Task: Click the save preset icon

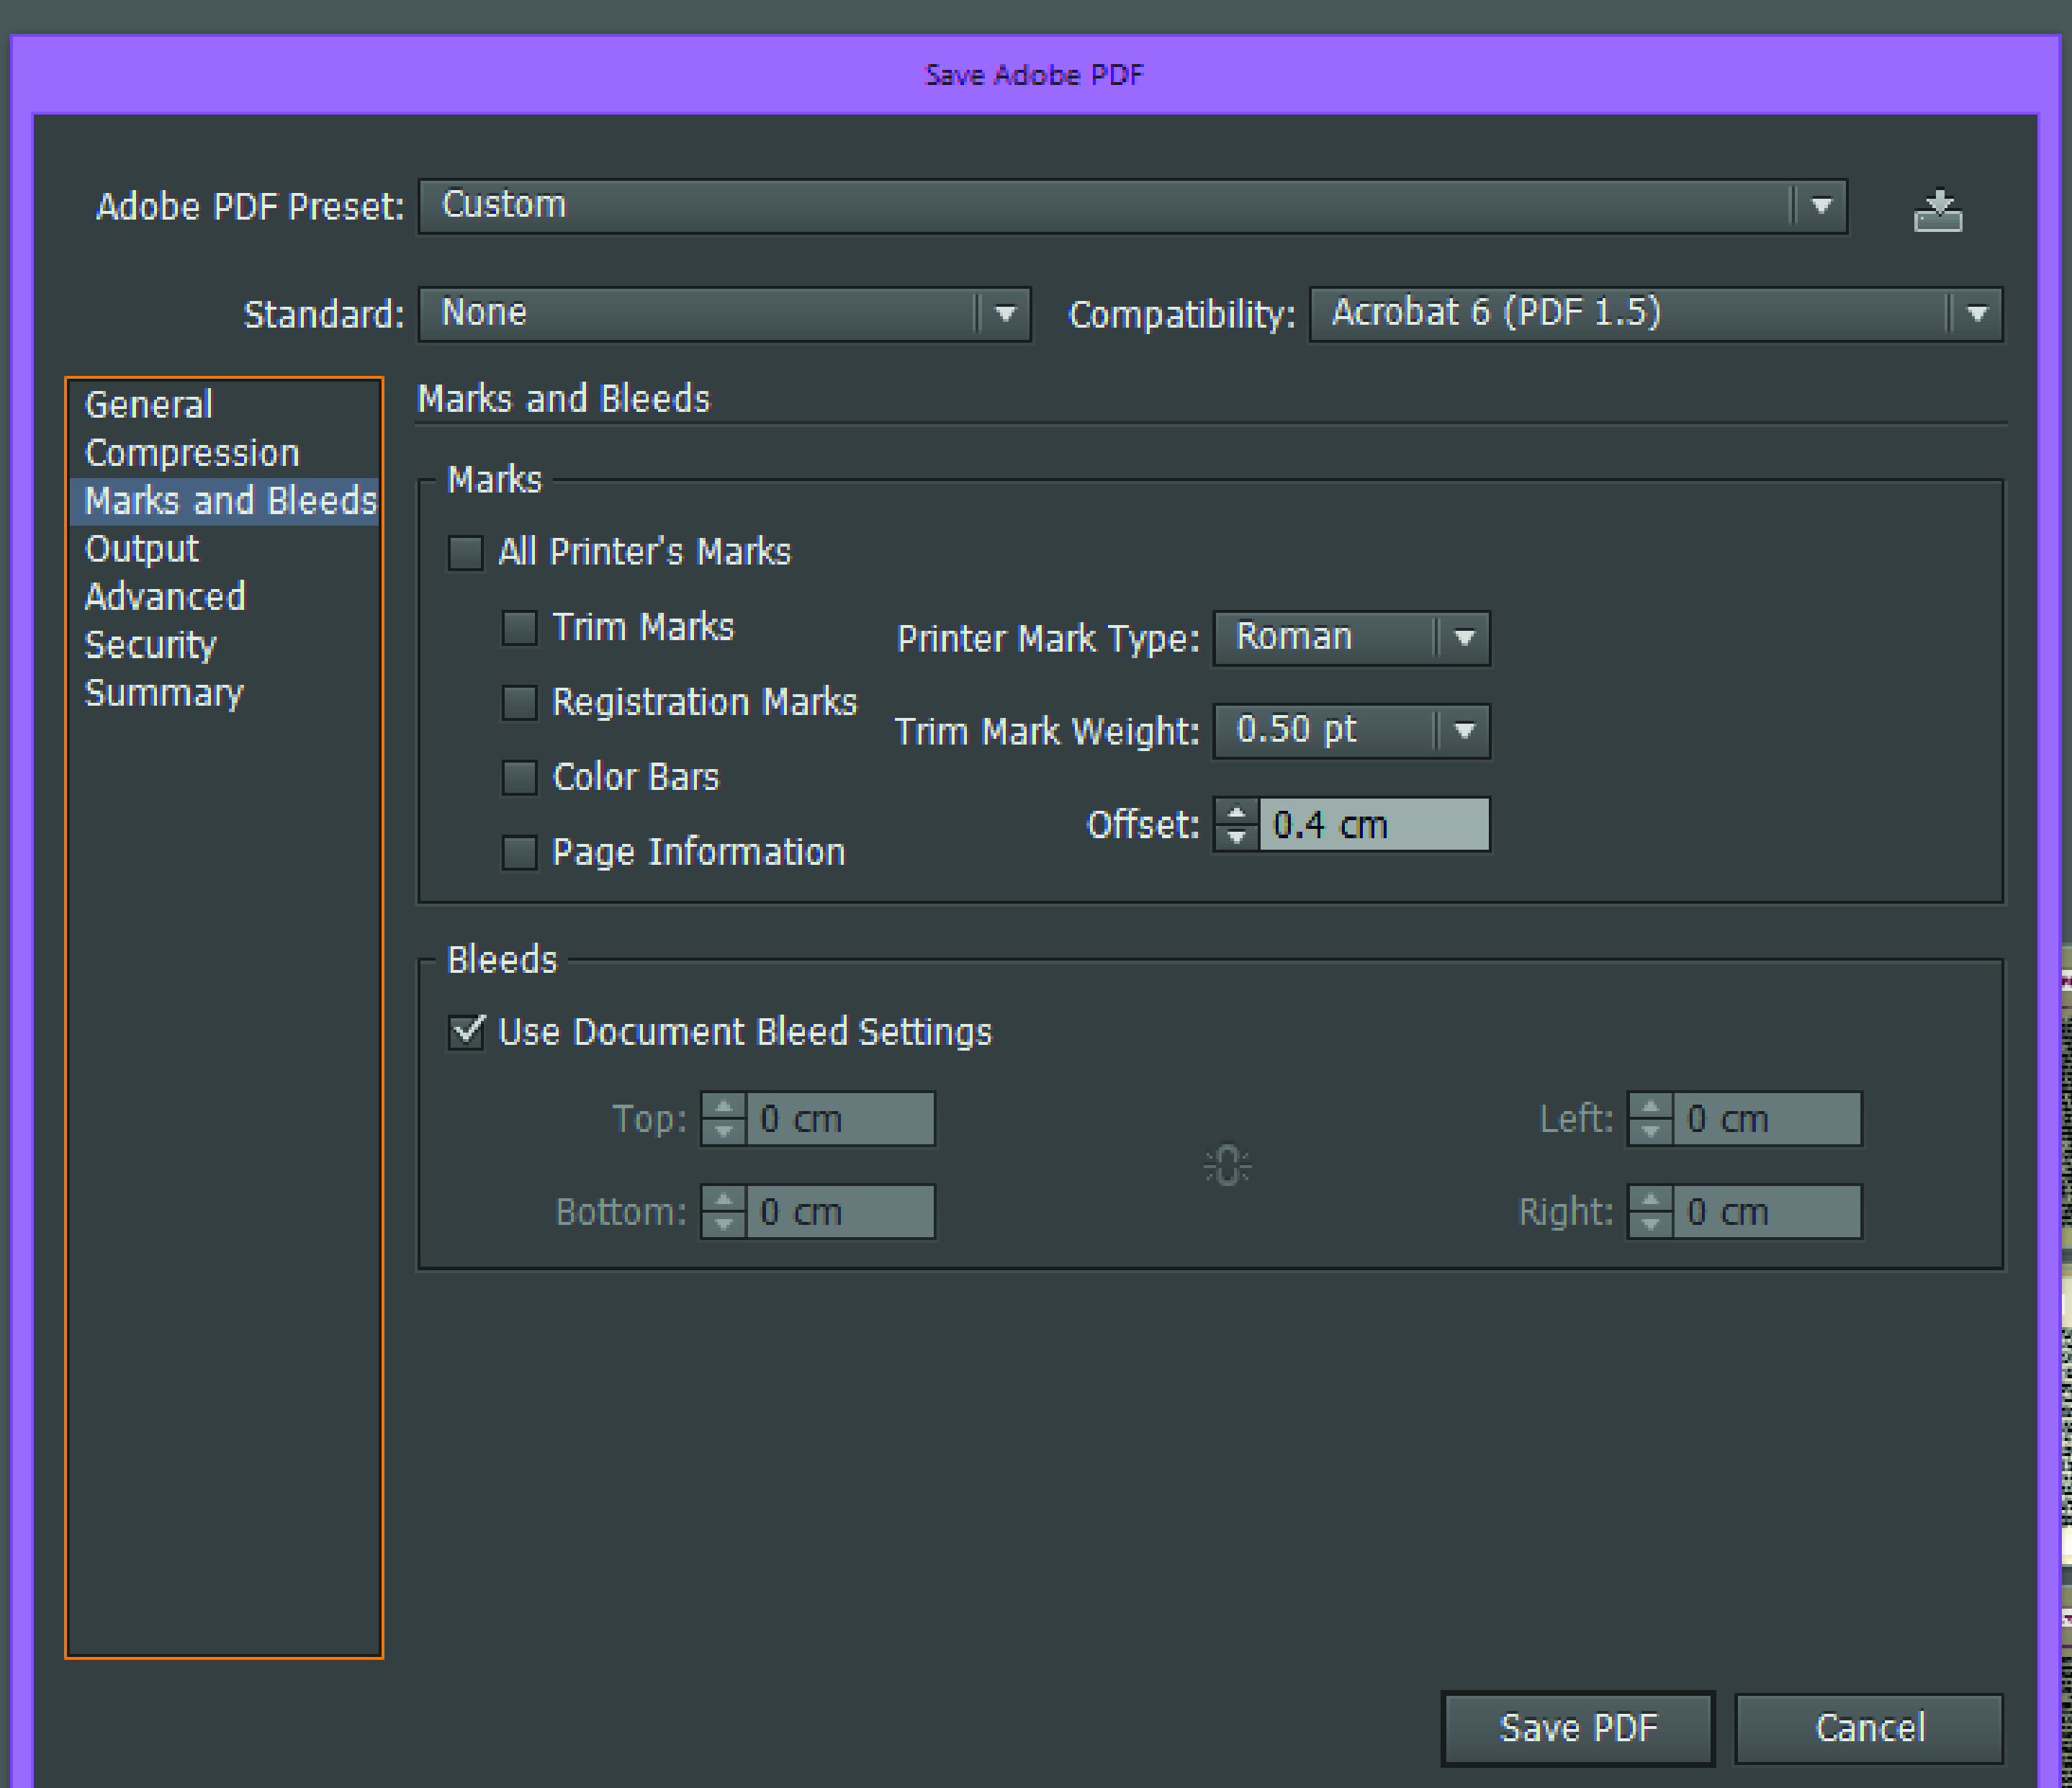Action: click(1937, 210)
